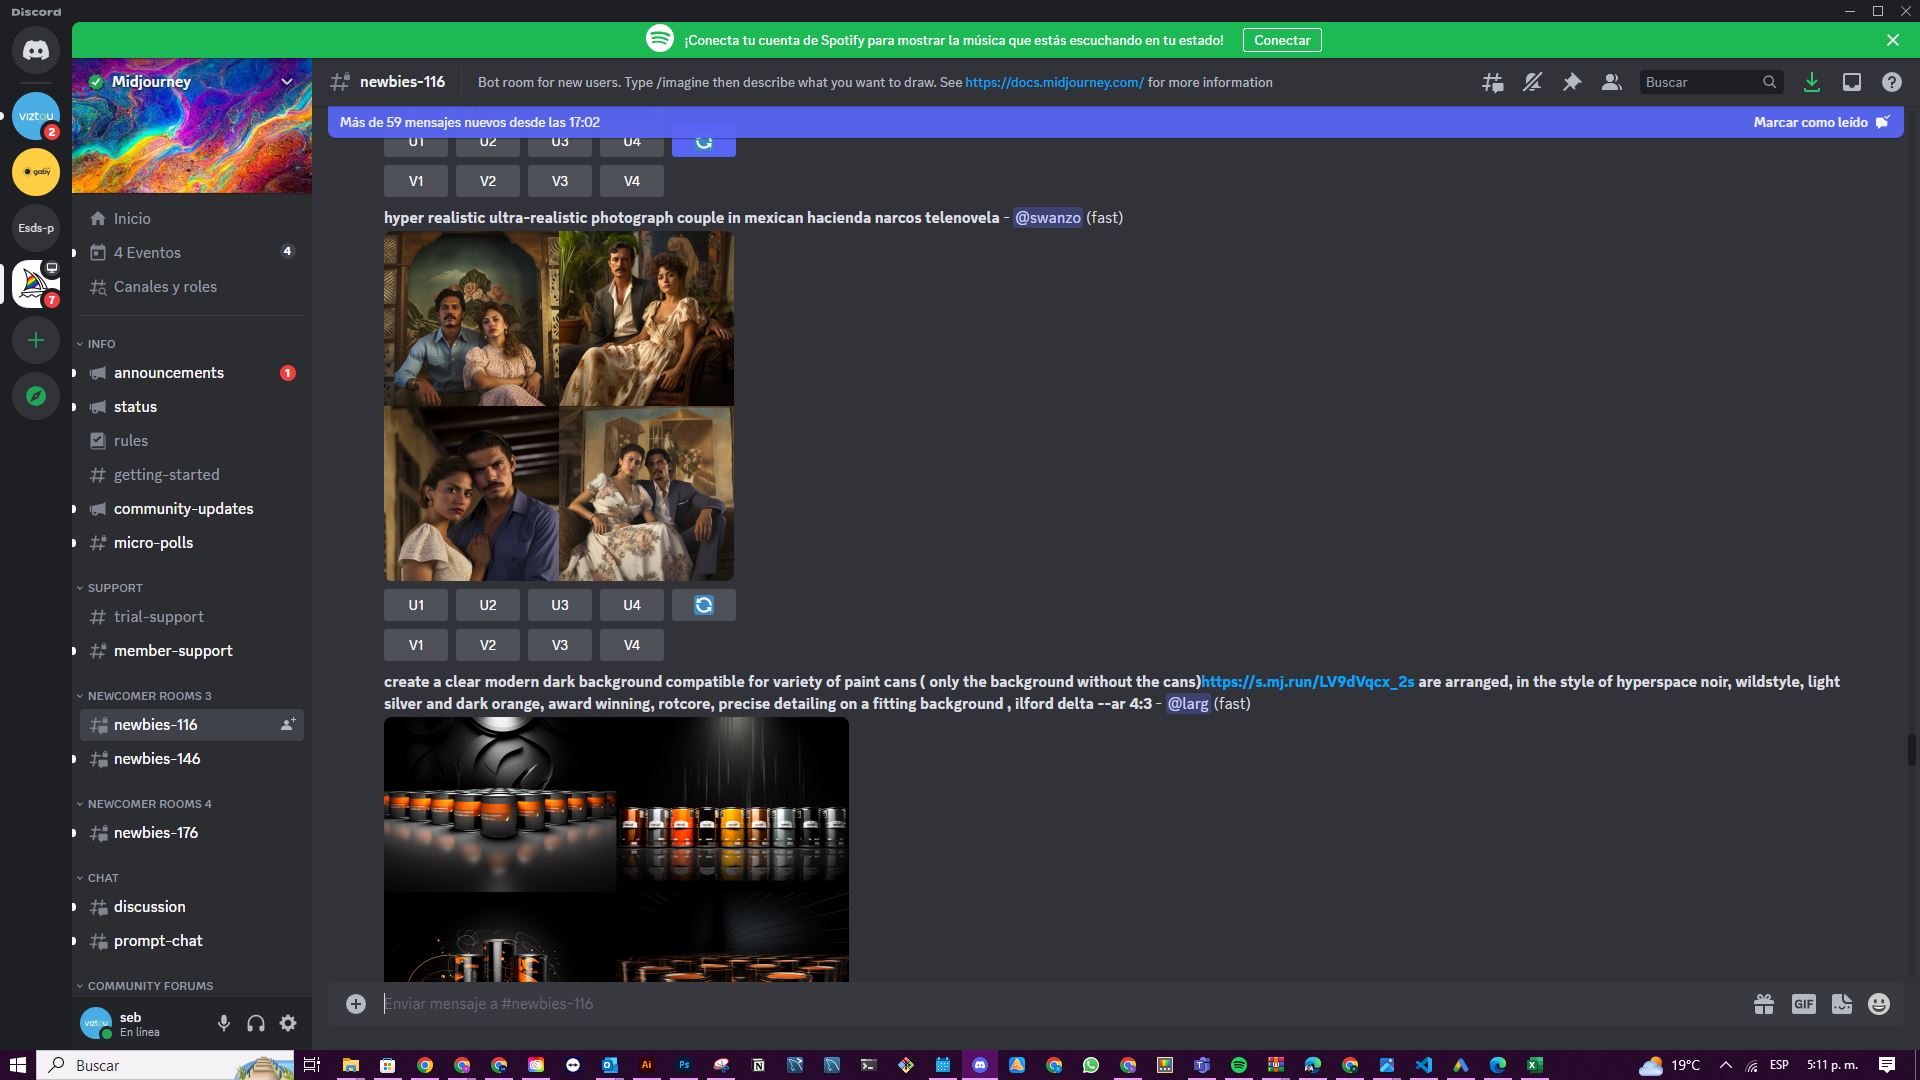Toggle microphone mute in user panel
The height and width of the screenshot is (1080, 1920).
pos(224,1023)
